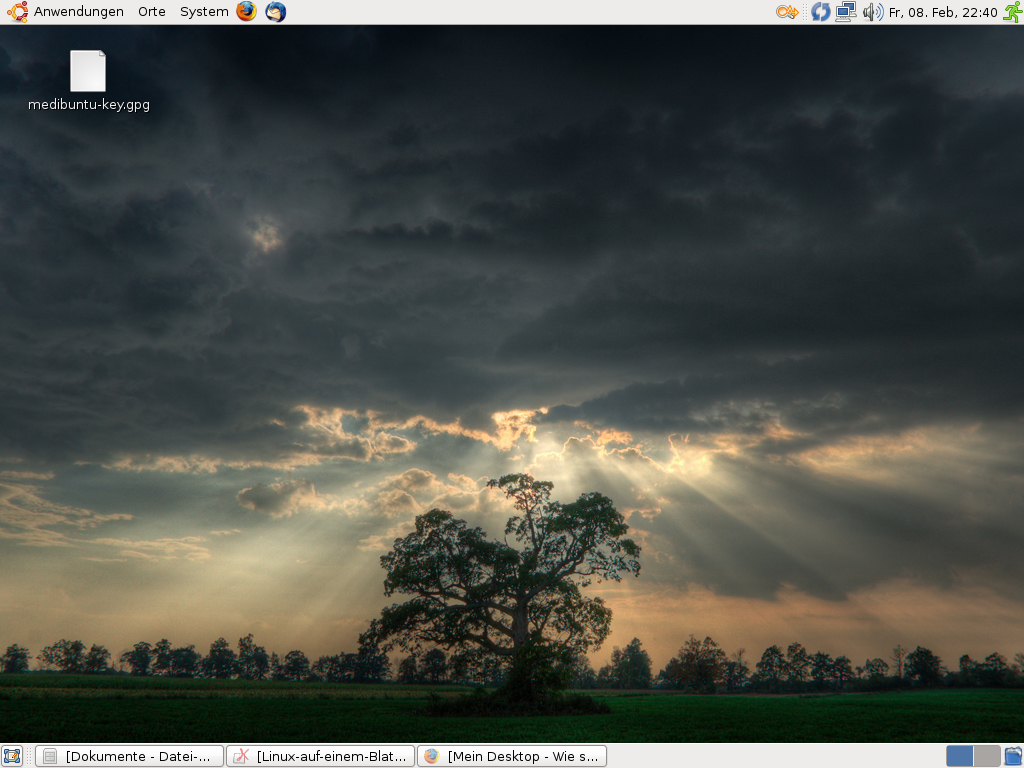Launch Thunderbird mail from the top panel
The width and height of the screenshot is (1024, 768).
coord(275,12)
